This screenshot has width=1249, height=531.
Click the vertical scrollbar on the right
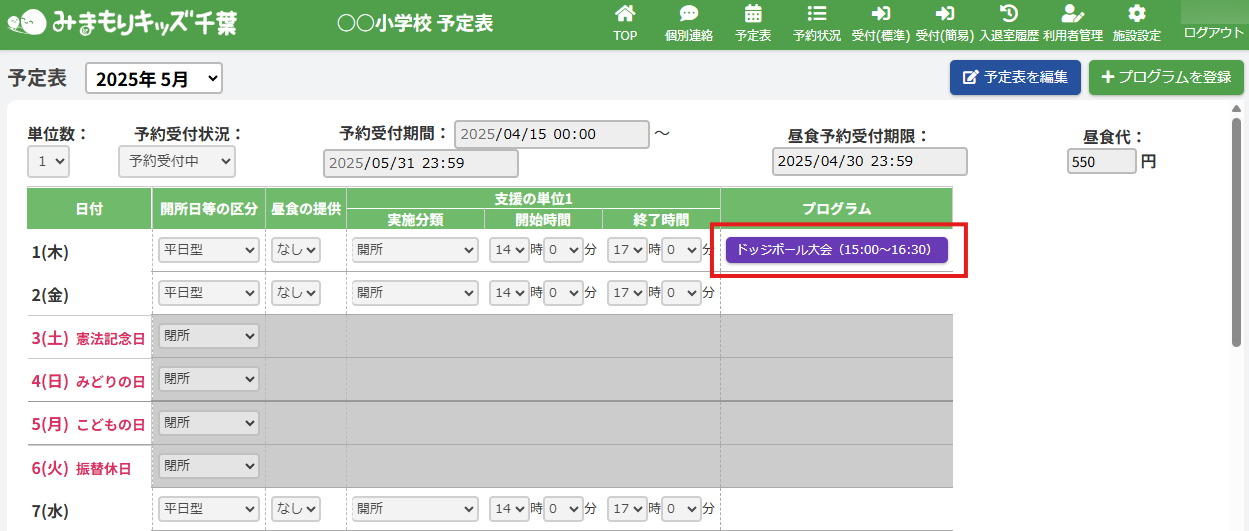(x=1237, y=230)
